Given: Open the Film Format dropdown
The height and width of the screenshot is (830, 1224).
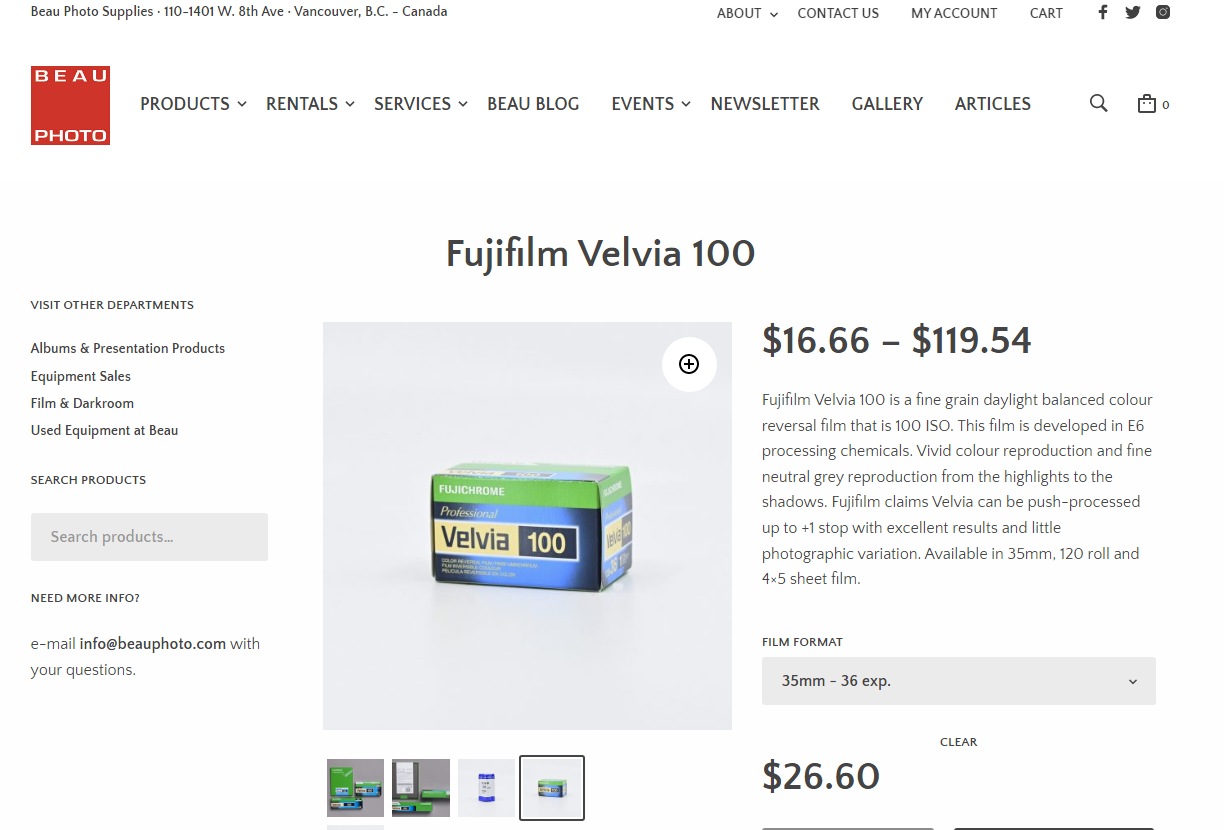Looking at the screenshot, I should [958, 681].
